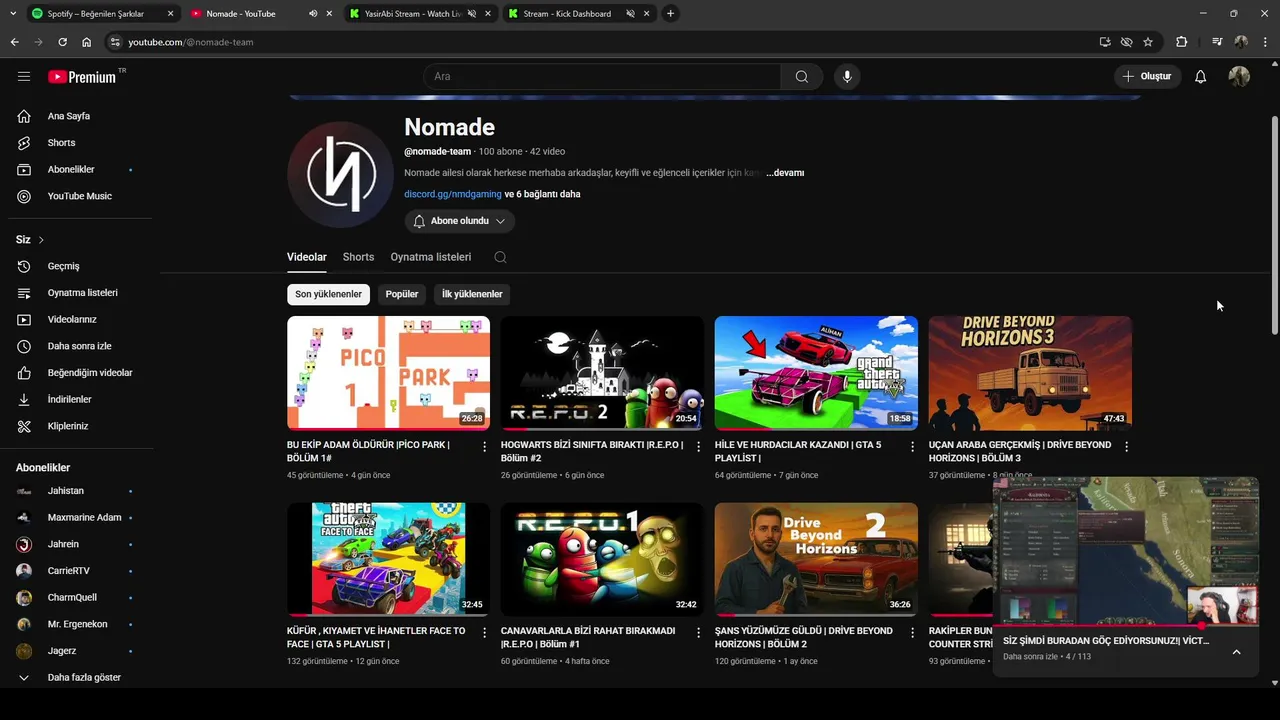The height and width of the screenshot is (720, 1280).
Task: Switch to the Videolar channel tab
Action: tap(307, 257)
